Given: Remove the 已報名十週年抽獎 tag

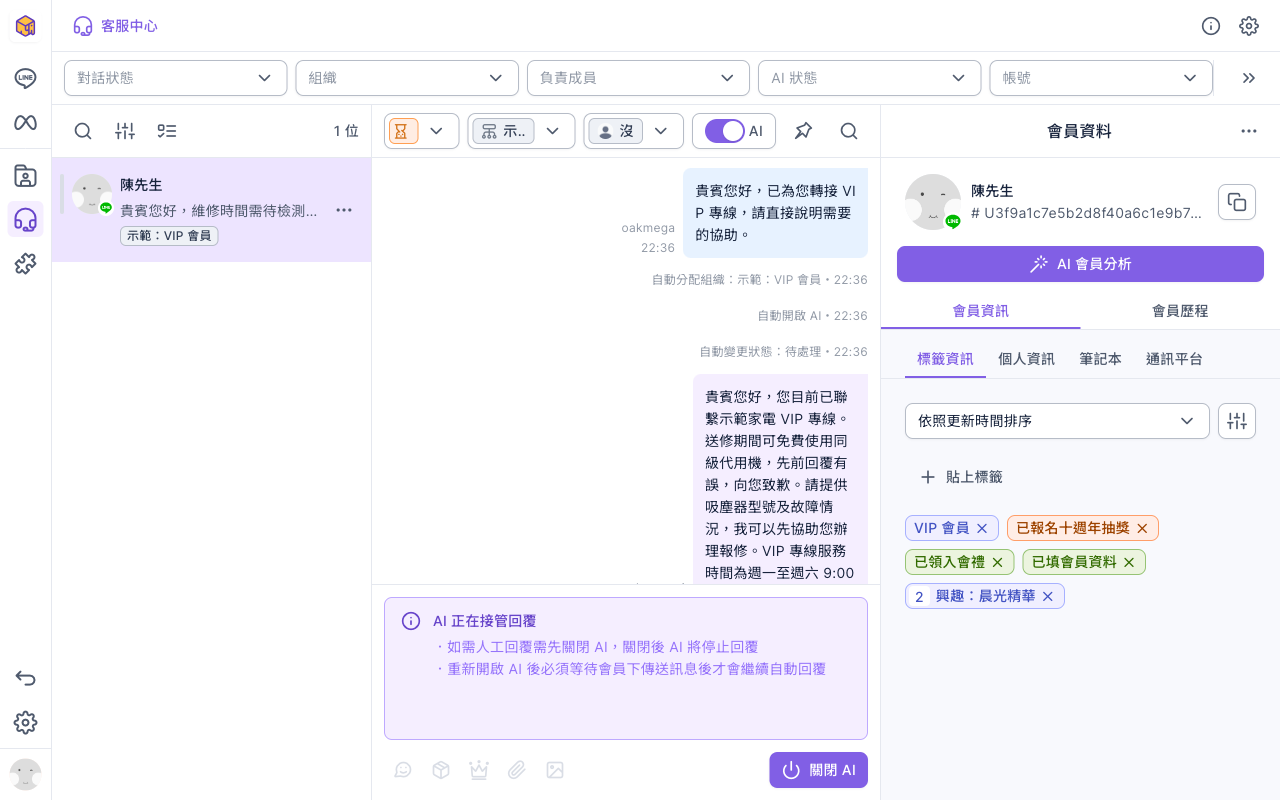Looking at the screenshot, I should pyautogui.click(x=1142, y=528).
